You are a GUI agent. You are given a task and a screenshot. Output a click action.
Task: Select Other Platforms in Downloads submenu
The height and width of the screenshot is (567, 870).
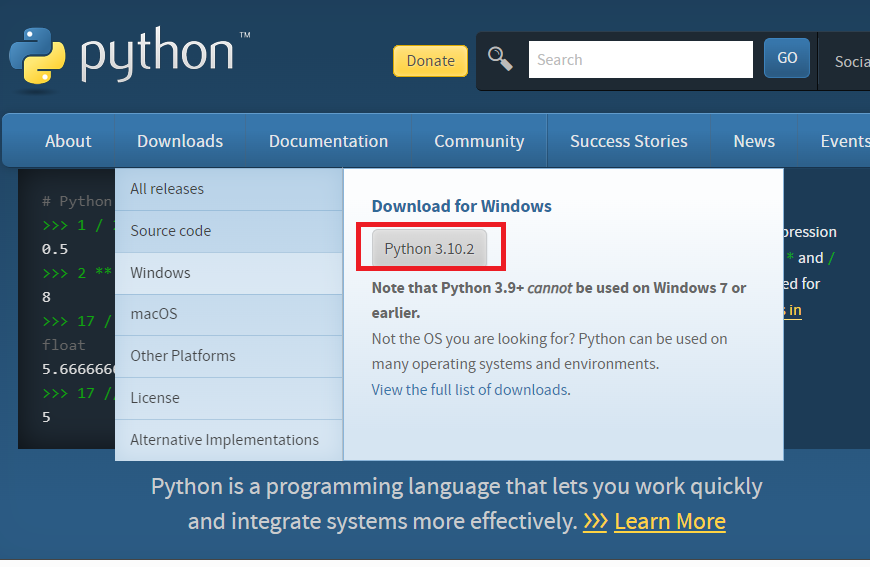[229, 356]
